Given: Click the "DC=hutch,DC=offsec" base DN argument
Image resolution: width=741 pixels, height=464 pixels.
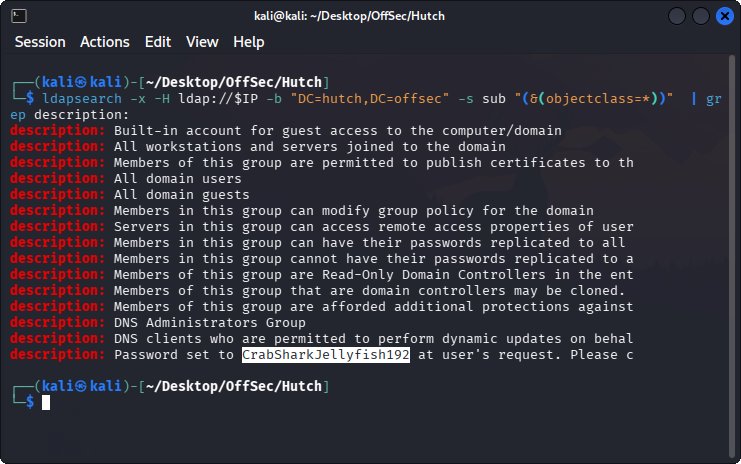Looking at the screenshot, I should coord(370,99).
